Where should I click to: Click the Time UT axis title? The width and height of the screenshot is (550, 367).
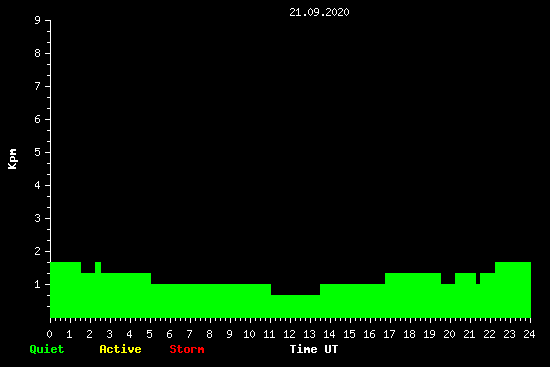pos(314,349)
